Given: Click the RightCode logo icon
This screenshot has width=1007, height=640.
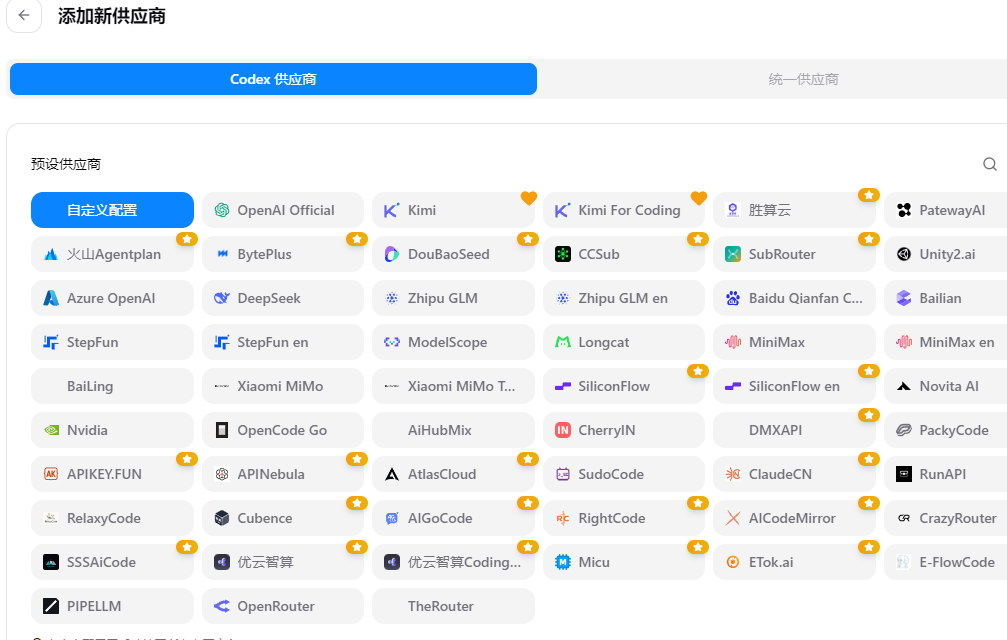Looking at the screenshot, I should click(563, 518).
